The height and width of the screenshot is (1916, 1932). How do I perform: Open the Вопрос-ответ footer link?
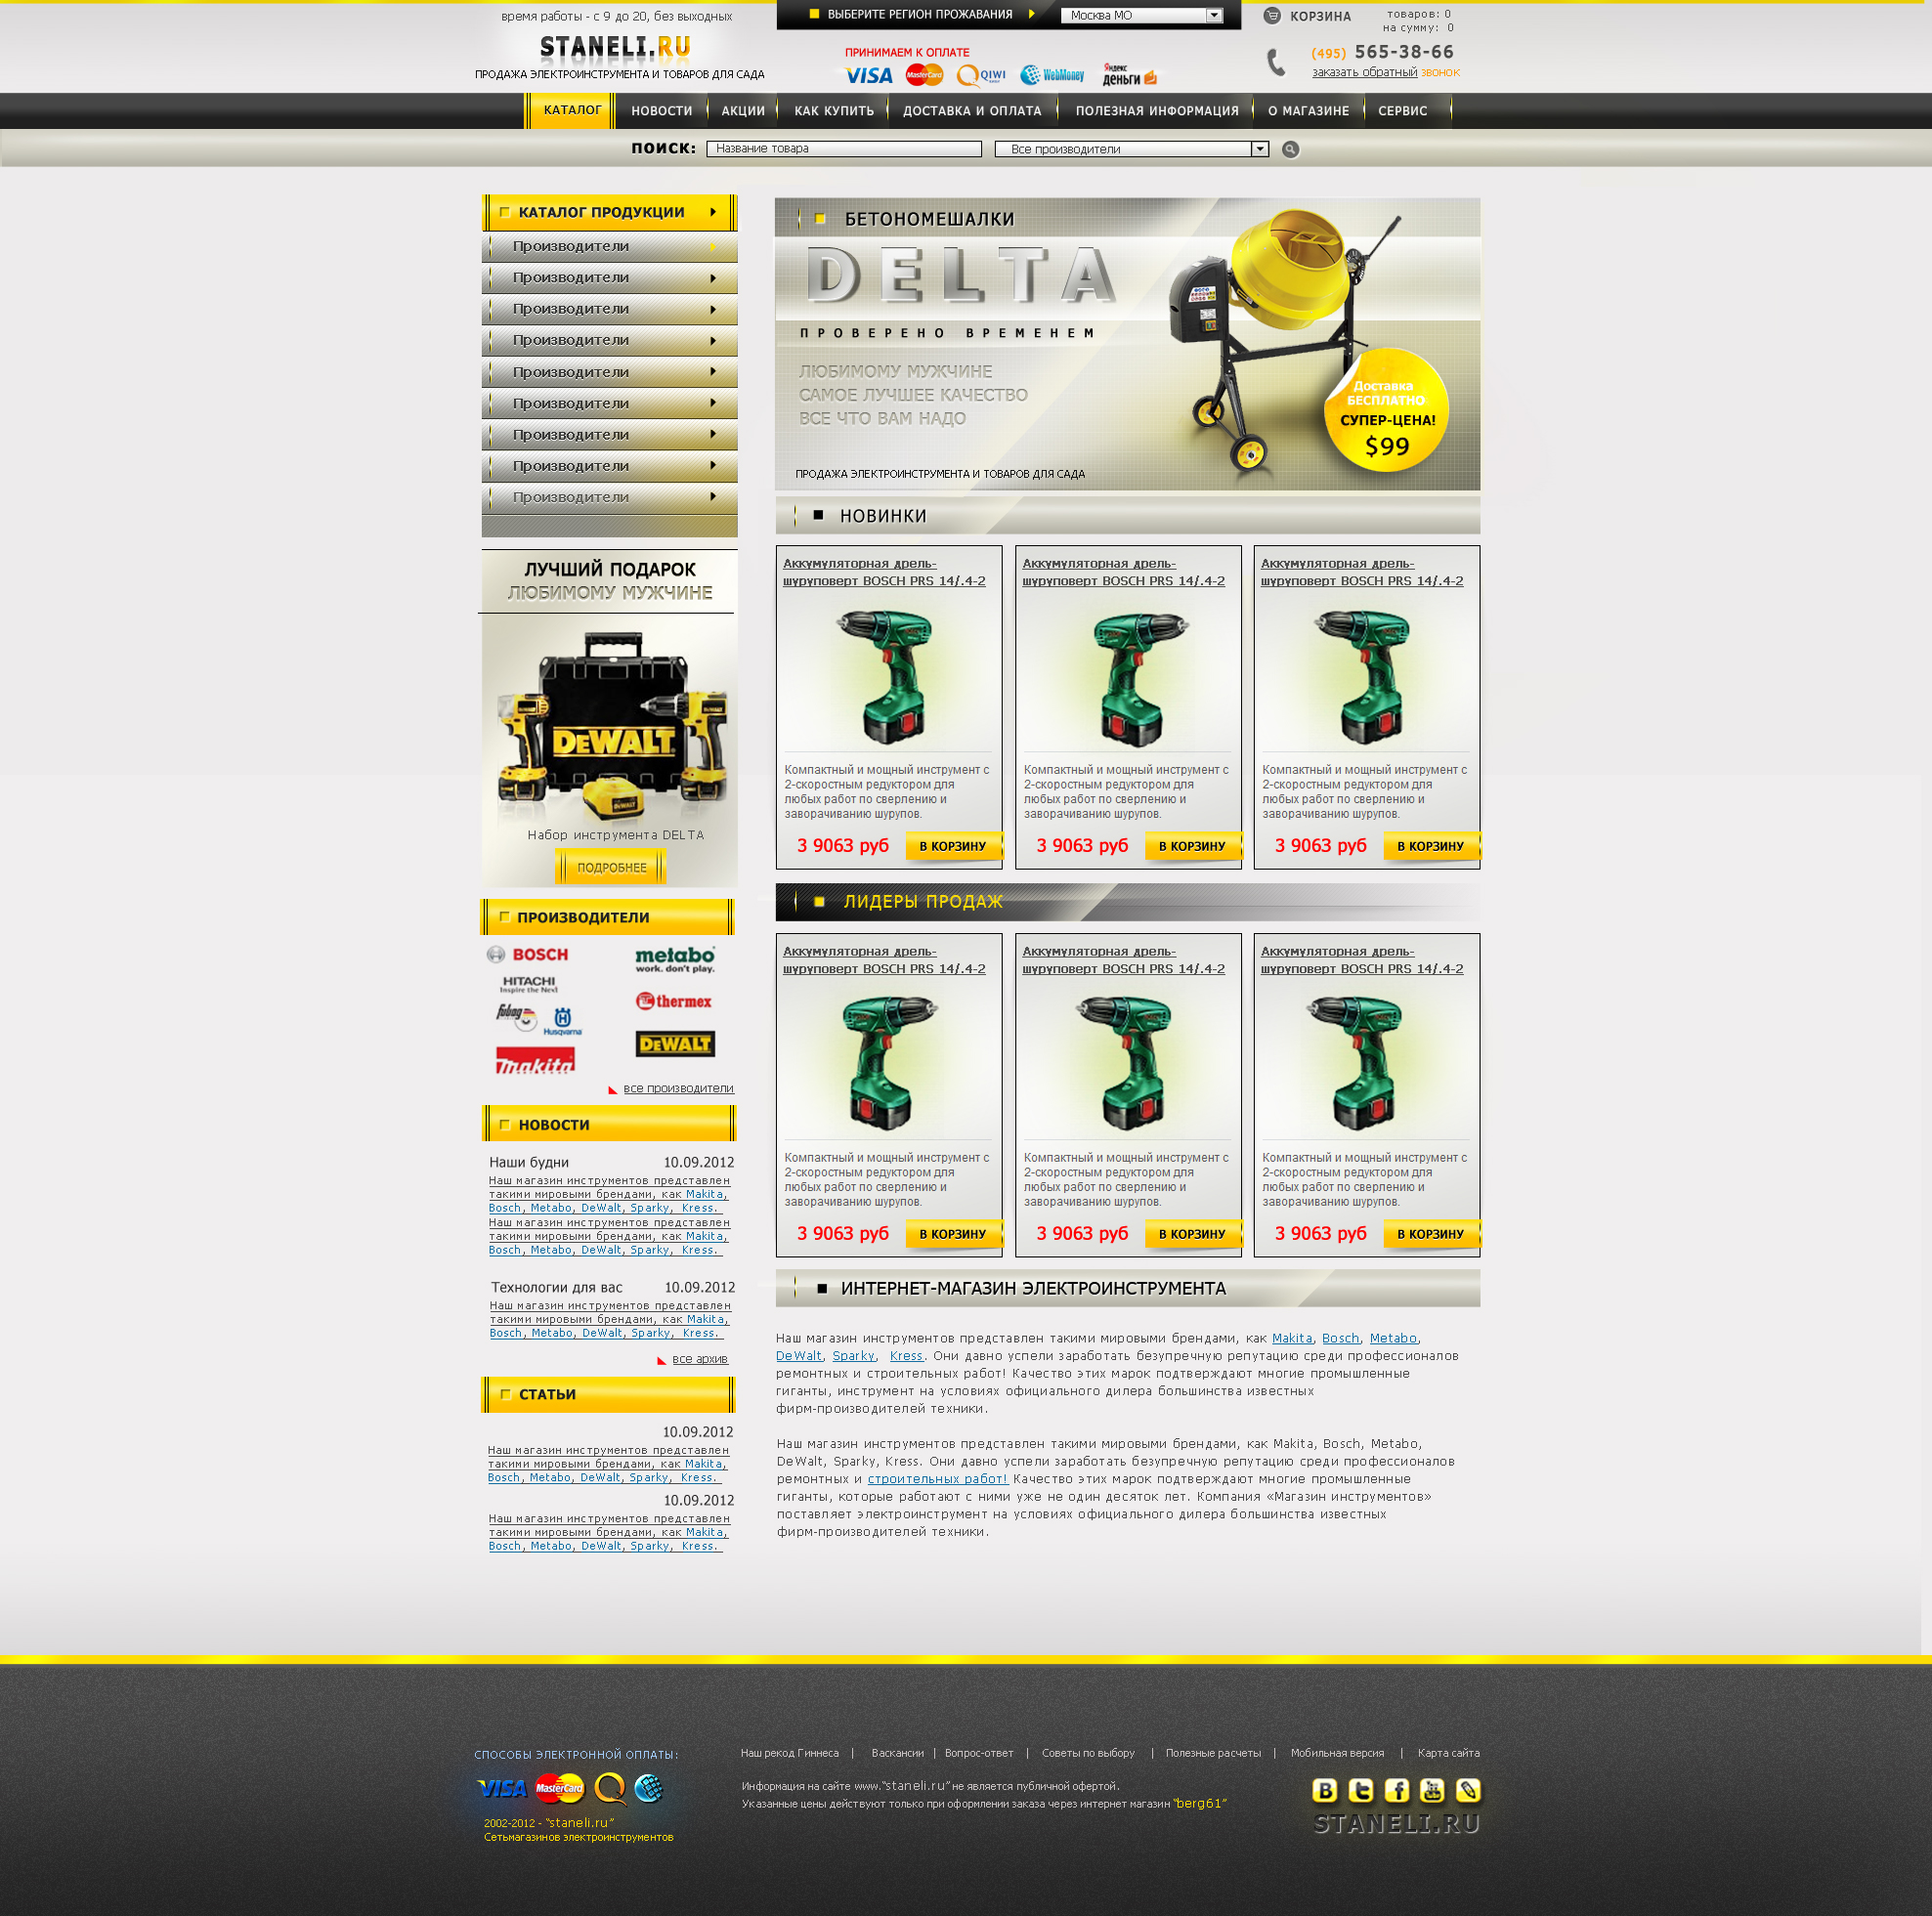978,1753
